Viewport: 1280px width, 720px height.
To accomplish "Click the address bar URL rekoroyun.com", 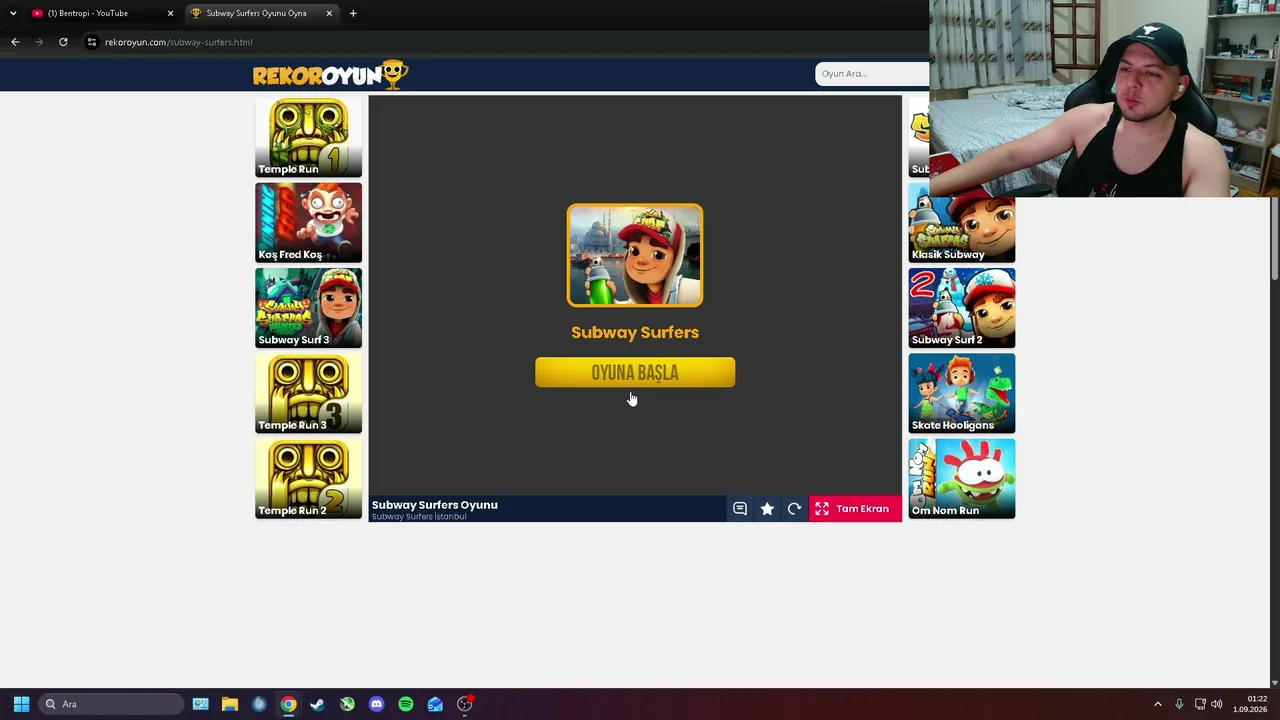I will 179,42.
